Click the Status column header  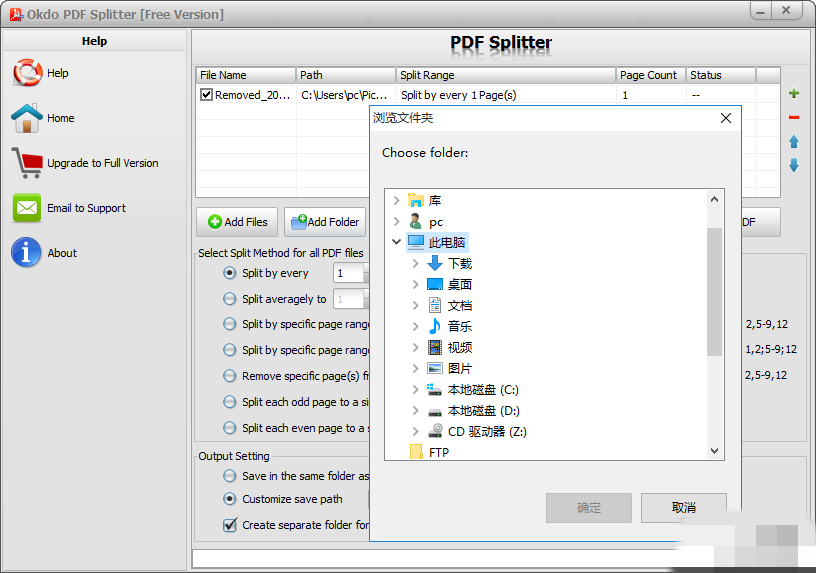[721, 75]
